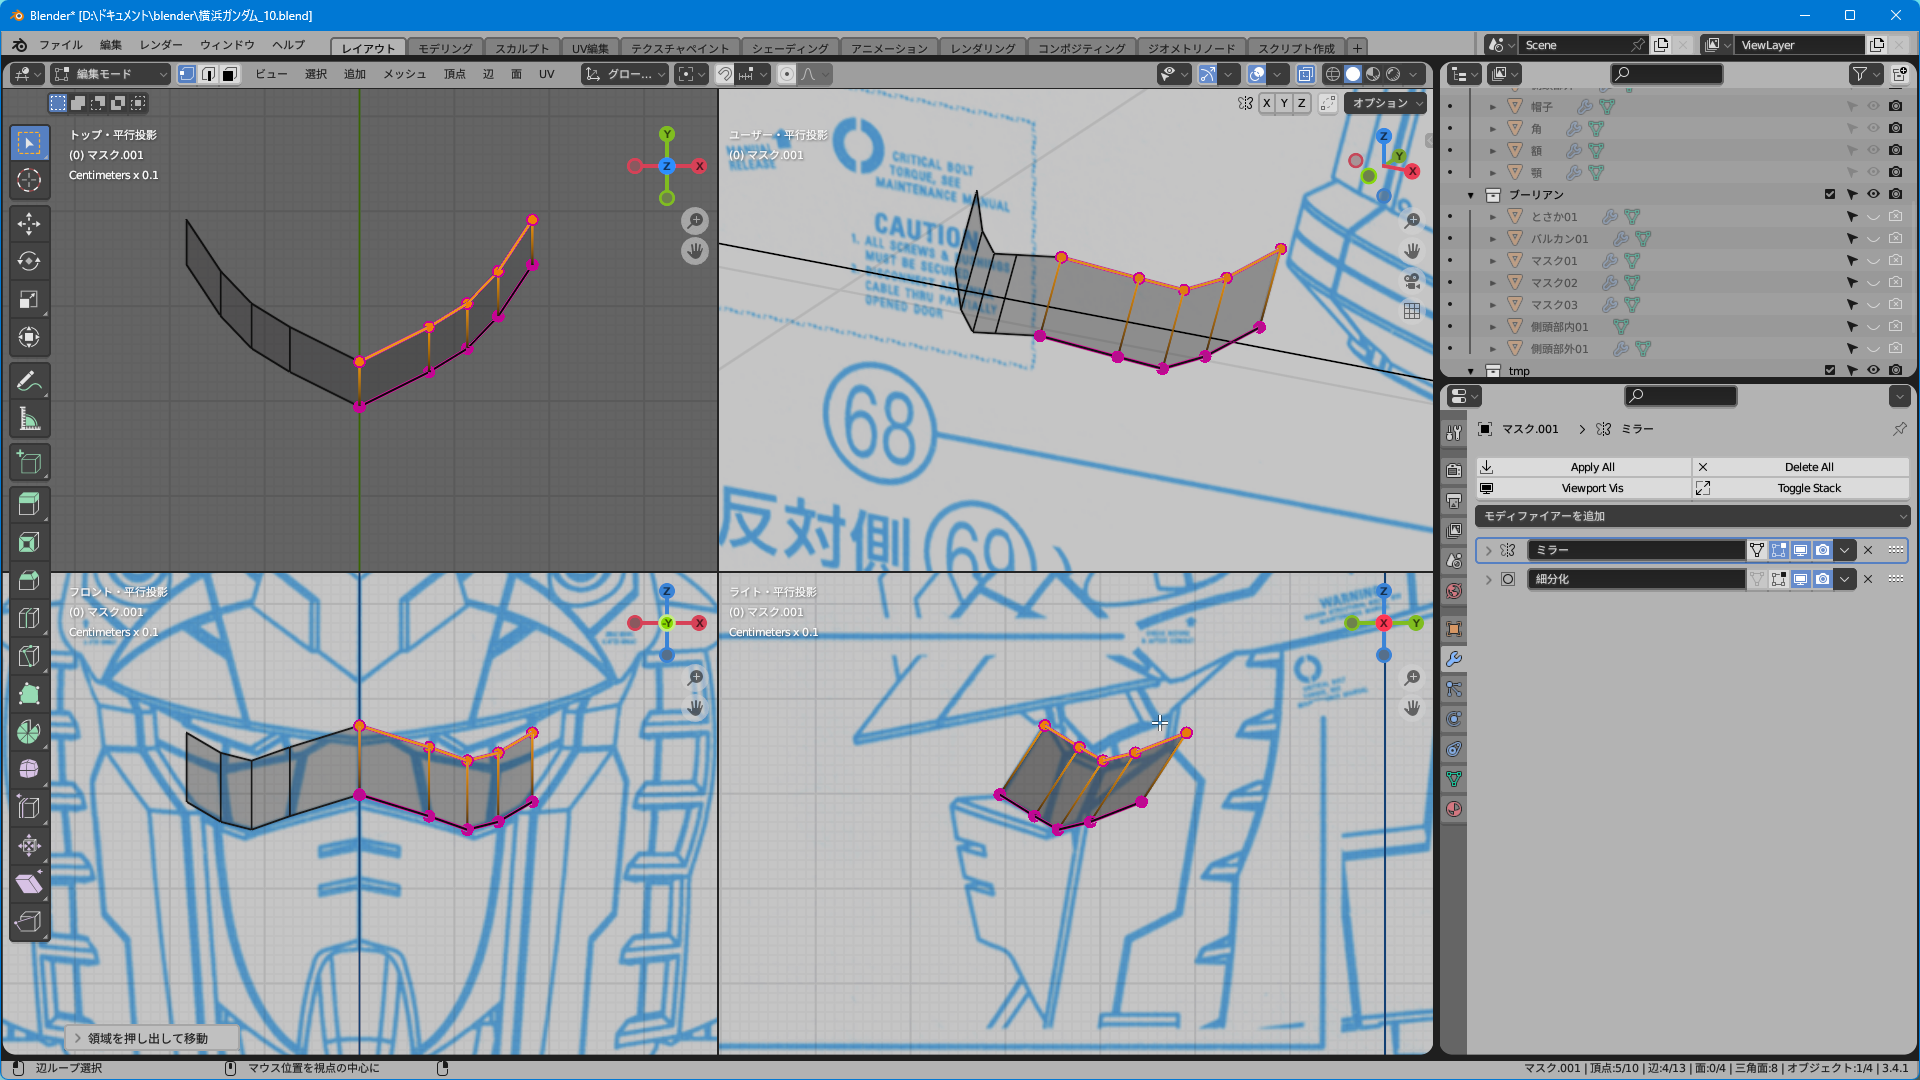The image size is (1920, 1080).
Task: Open the メッシュ menu
Action: coord(404,74)
